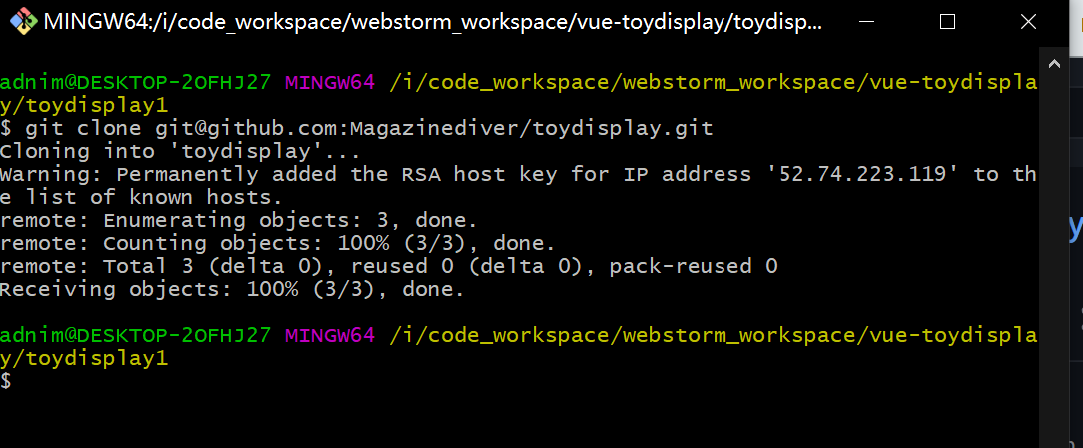
Task: Click the Magazinediver/toydisplay.git repository text
Action: 531,128
